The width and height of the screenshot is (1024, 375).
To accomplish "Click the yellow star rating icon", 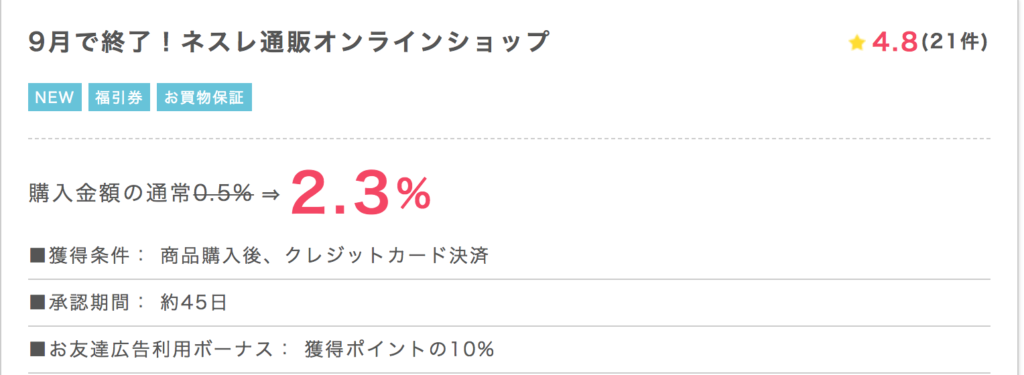I will click(x=856, y=43).
